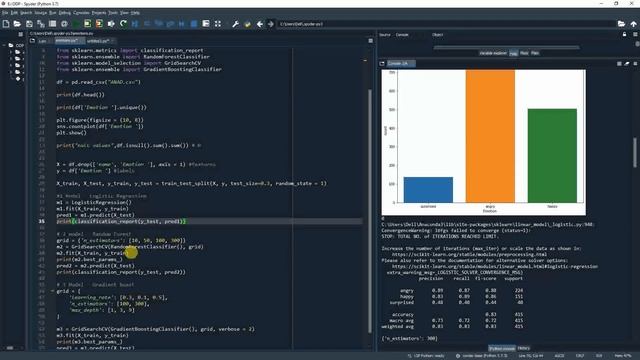Click the blue surprised bar in plot

click(x=428, y=190)
